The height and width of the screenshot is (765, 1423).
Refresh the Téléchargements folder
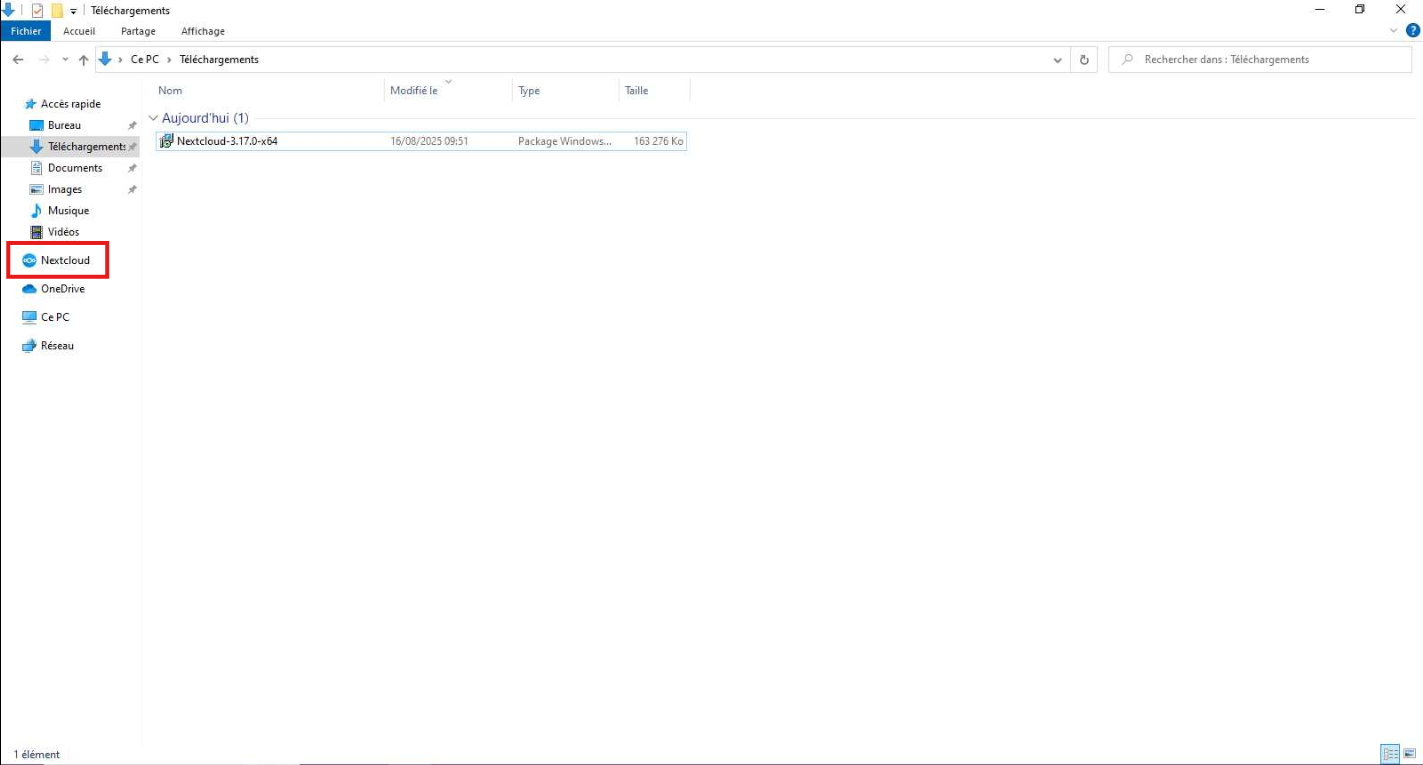[1084, 60]
